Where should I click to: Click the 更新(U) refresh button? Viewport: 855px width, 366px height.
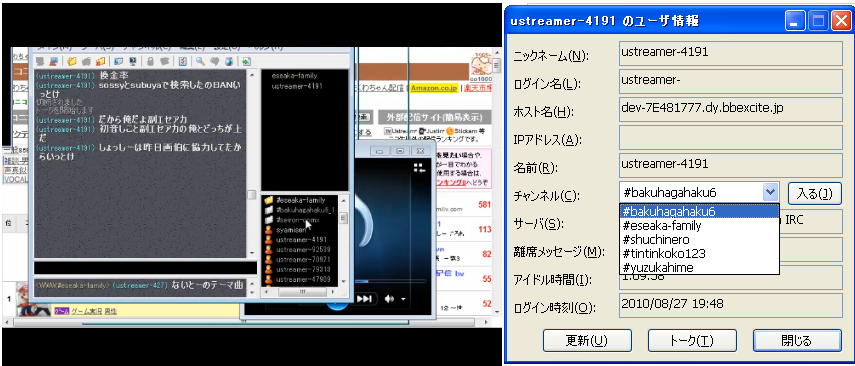click(x=587, y=341)
